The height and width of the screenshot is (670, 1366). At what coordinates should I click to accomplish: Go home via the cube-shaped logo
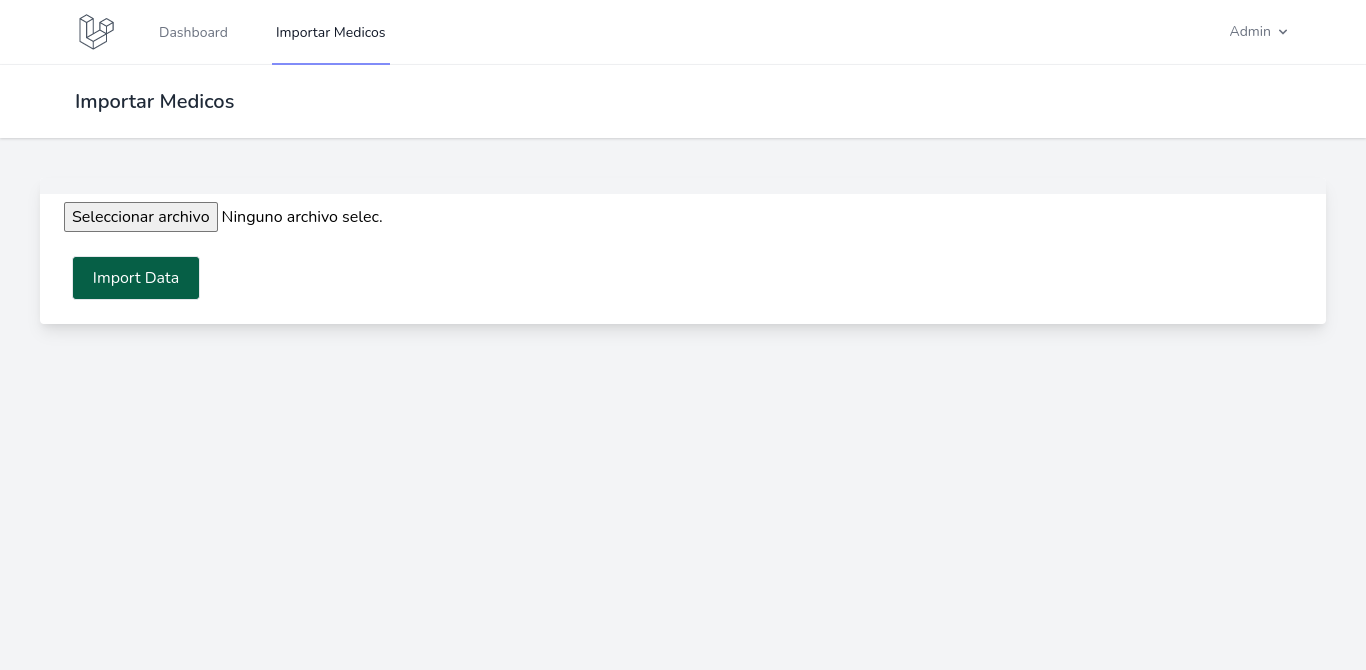[96, 32]
